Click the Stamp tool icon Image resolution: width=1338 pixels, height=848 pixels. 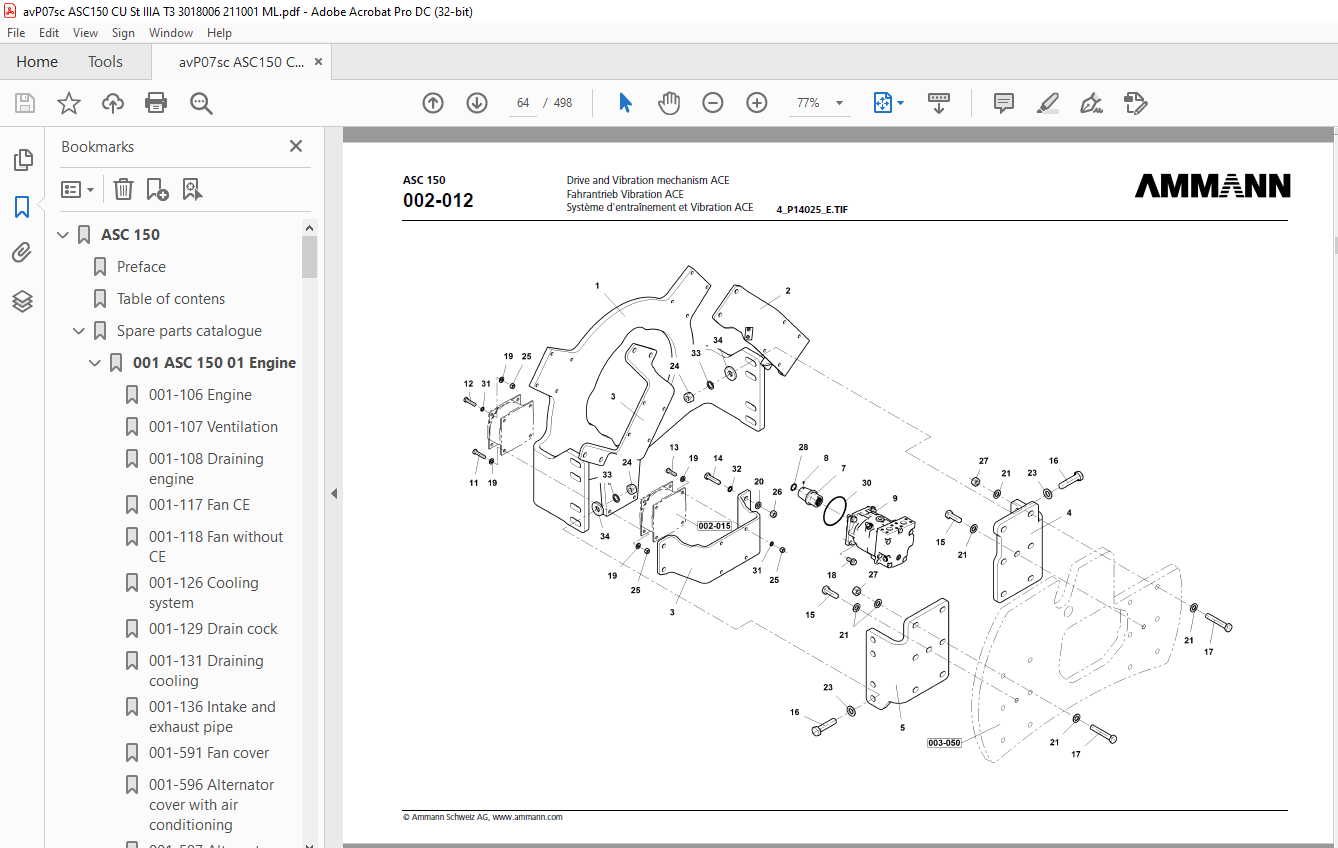(1135, 103)
